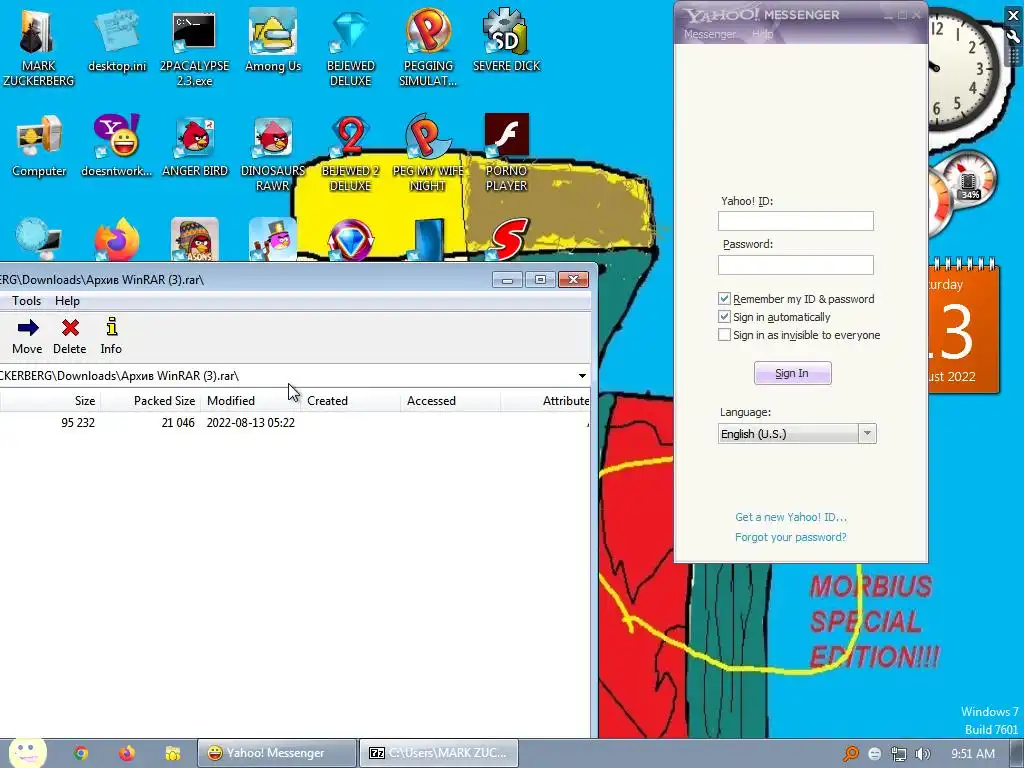Click the Start button orb
The height and width of the screenshot is (768, 1024).
[x=27, y=753]
